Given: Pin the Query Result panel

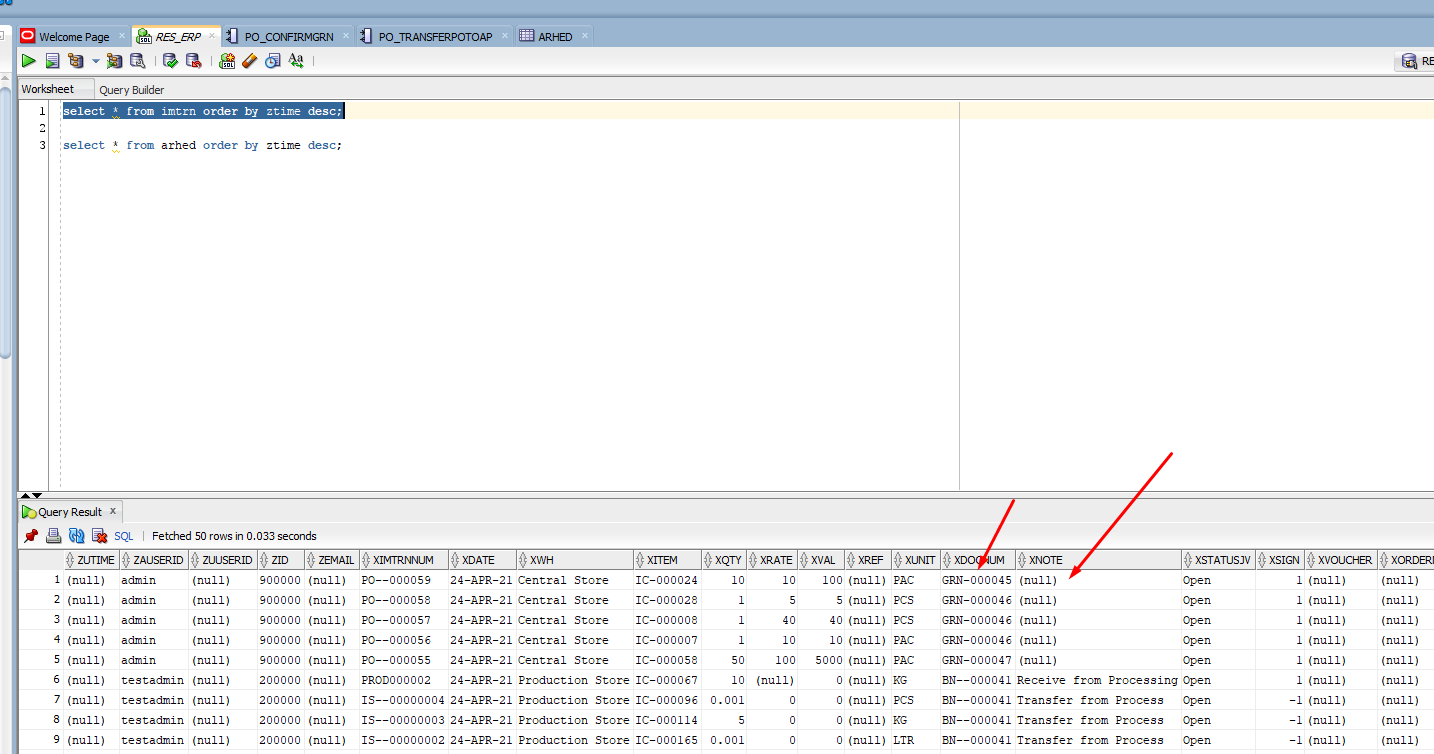Looking at the screenshot, I should click(31, 535).
